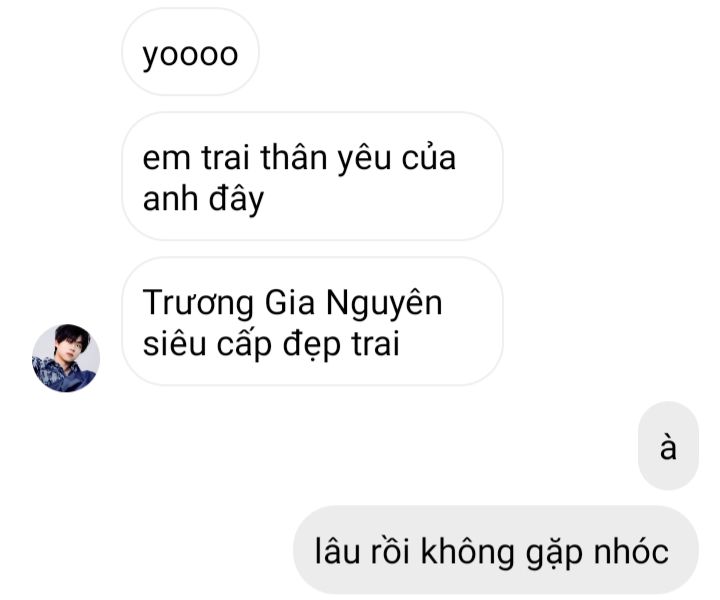Click the words 'em trai' in the second bubble

click(196, 158)
